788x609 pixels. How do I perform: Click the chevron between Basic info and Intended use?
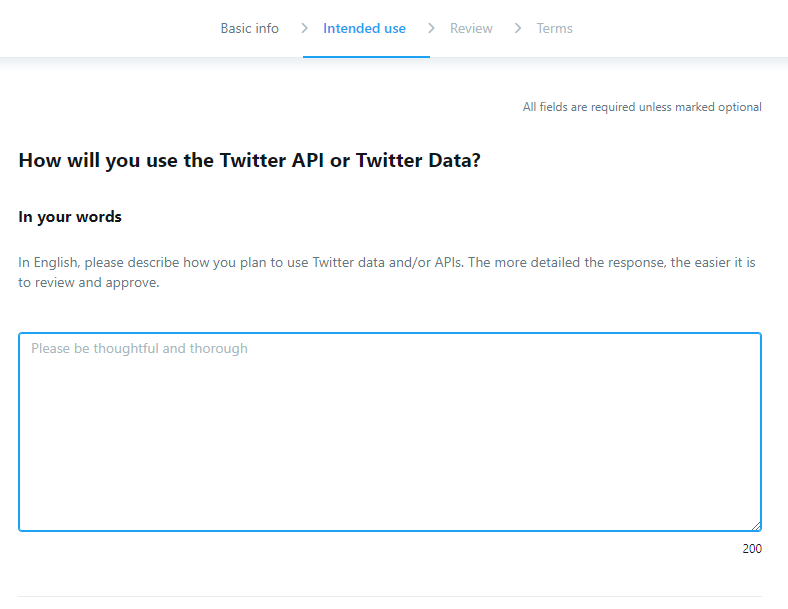point(304,28)
